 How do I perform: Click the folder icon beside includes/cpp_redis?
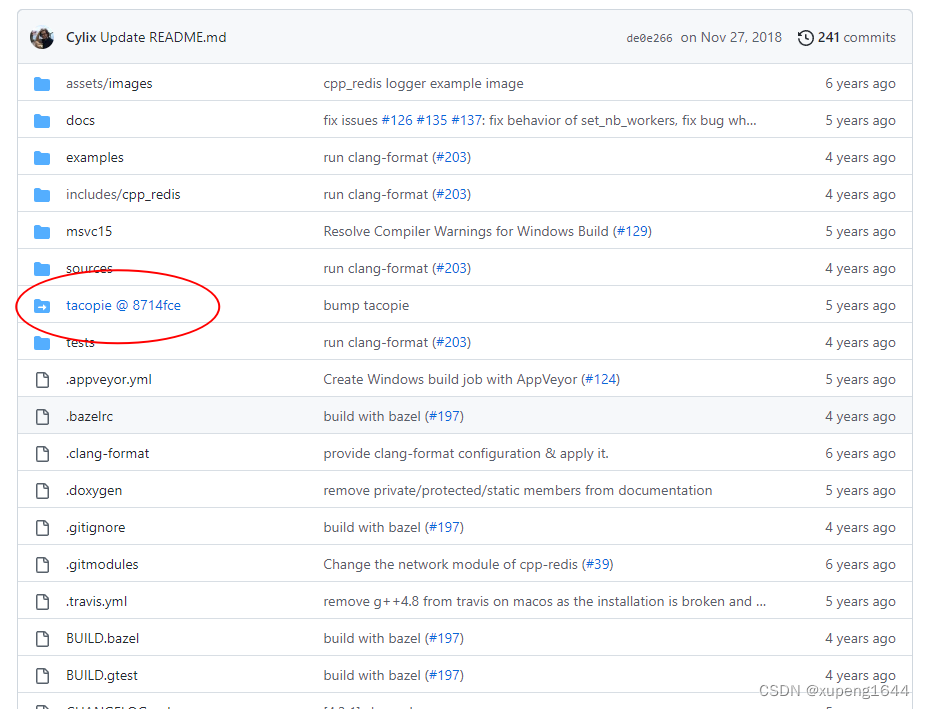pyautogui.click(x=41, y=194)
